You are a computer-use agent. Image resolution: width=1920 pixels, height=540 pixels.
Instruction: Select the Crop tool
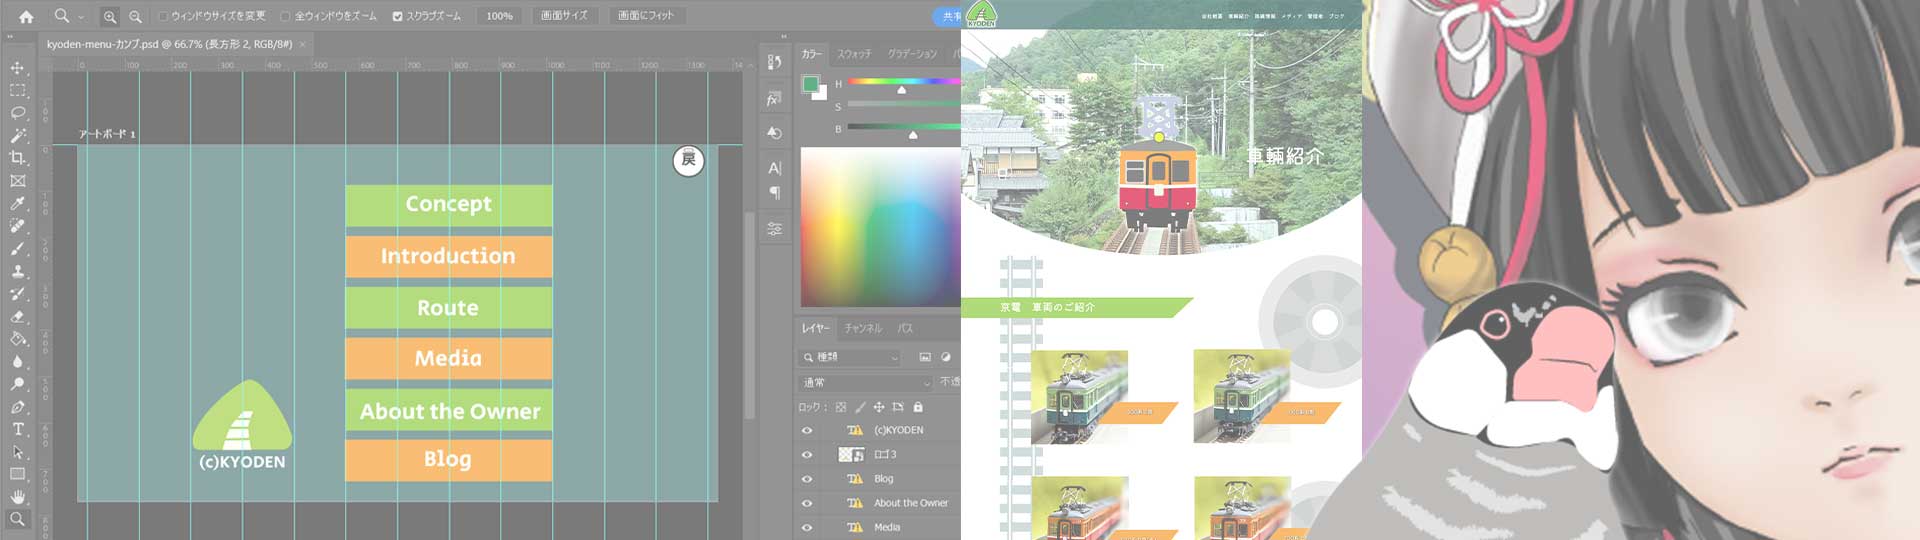(x=17, y=158)
